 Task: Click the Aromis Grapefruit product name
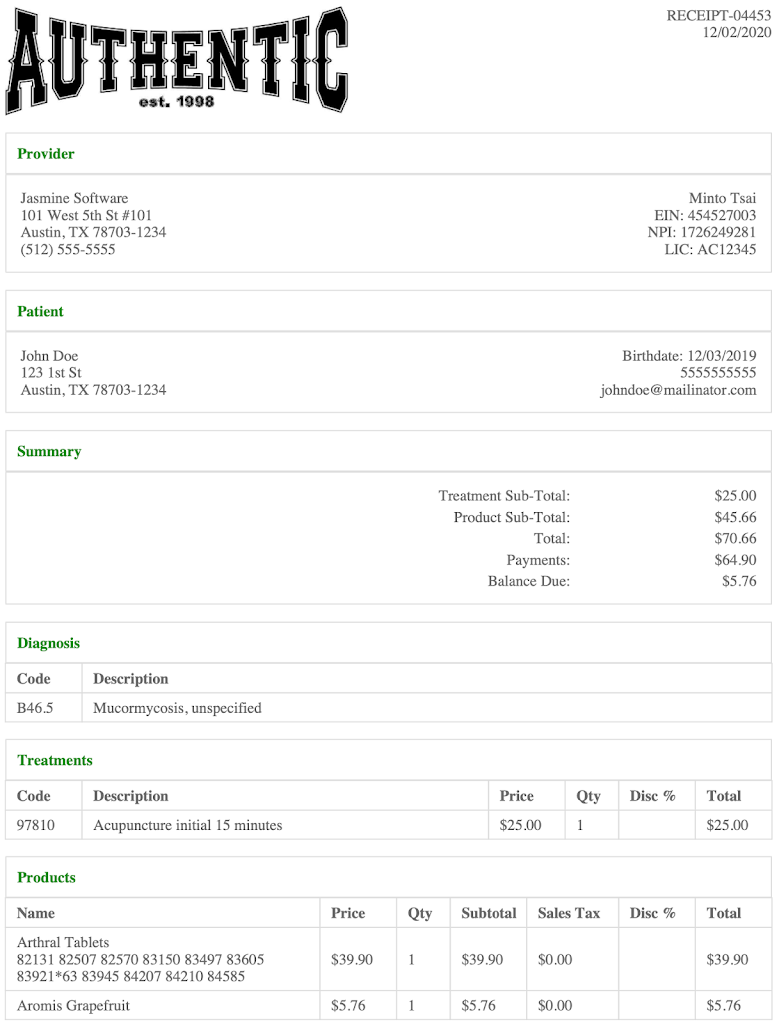(x=73, y=1005)
